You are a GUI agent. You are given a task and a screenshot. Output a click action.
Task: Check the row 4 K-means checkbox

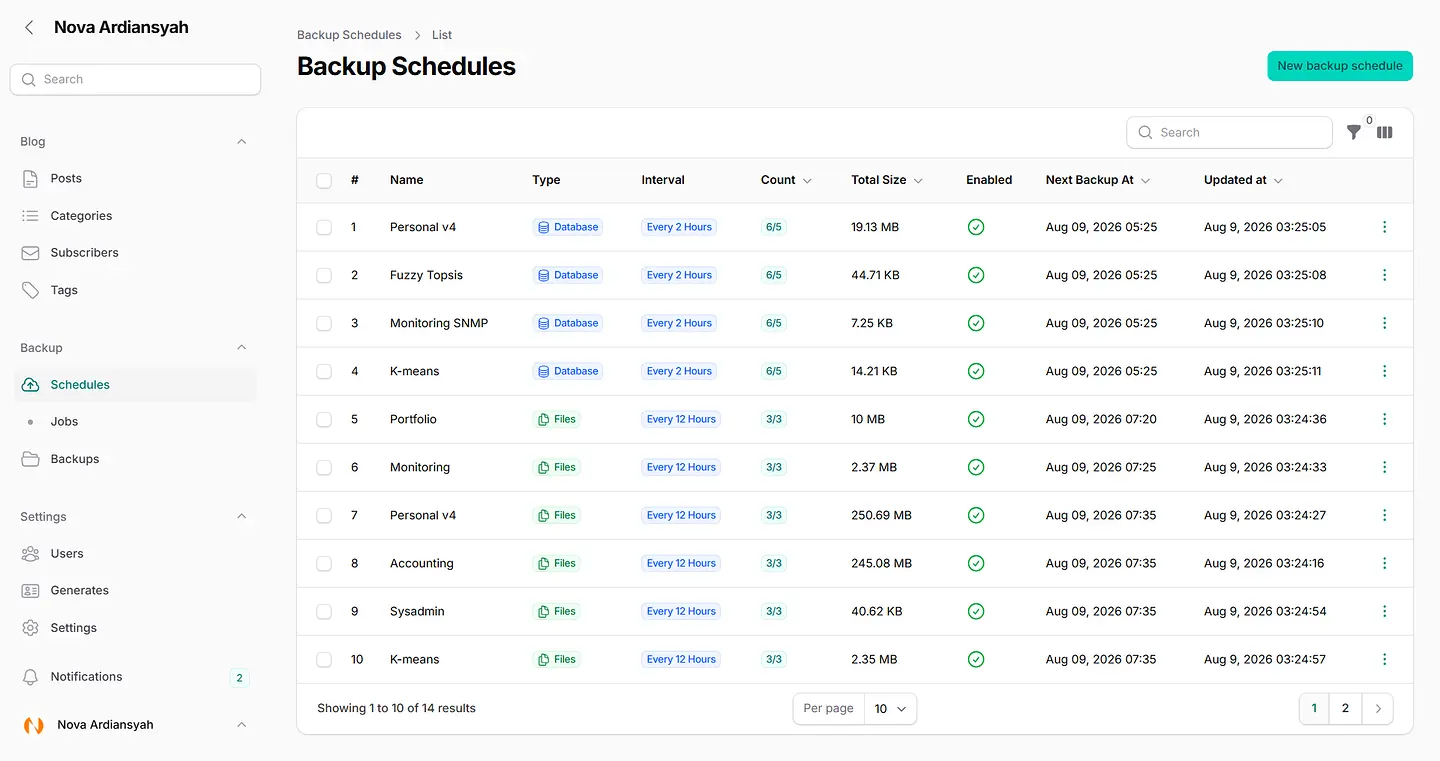(x=324, y=371)
